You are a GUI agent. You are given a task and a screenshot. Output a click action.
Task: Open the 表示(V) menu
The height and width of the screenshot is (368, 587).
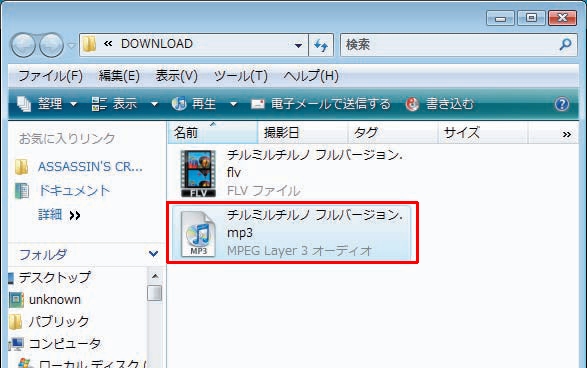click(x=176, y=76)
